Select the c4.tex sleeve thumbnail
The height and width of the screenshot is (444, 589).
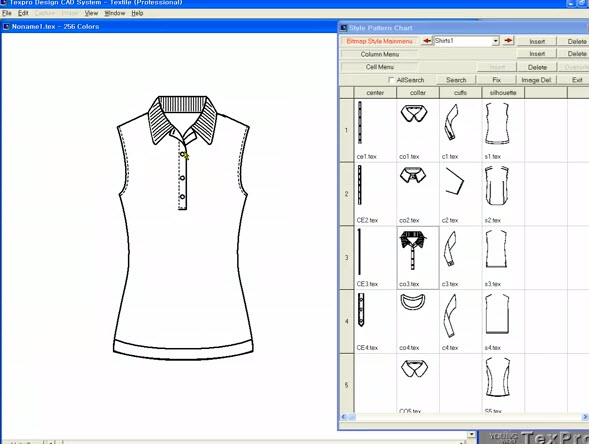[450, 316]
